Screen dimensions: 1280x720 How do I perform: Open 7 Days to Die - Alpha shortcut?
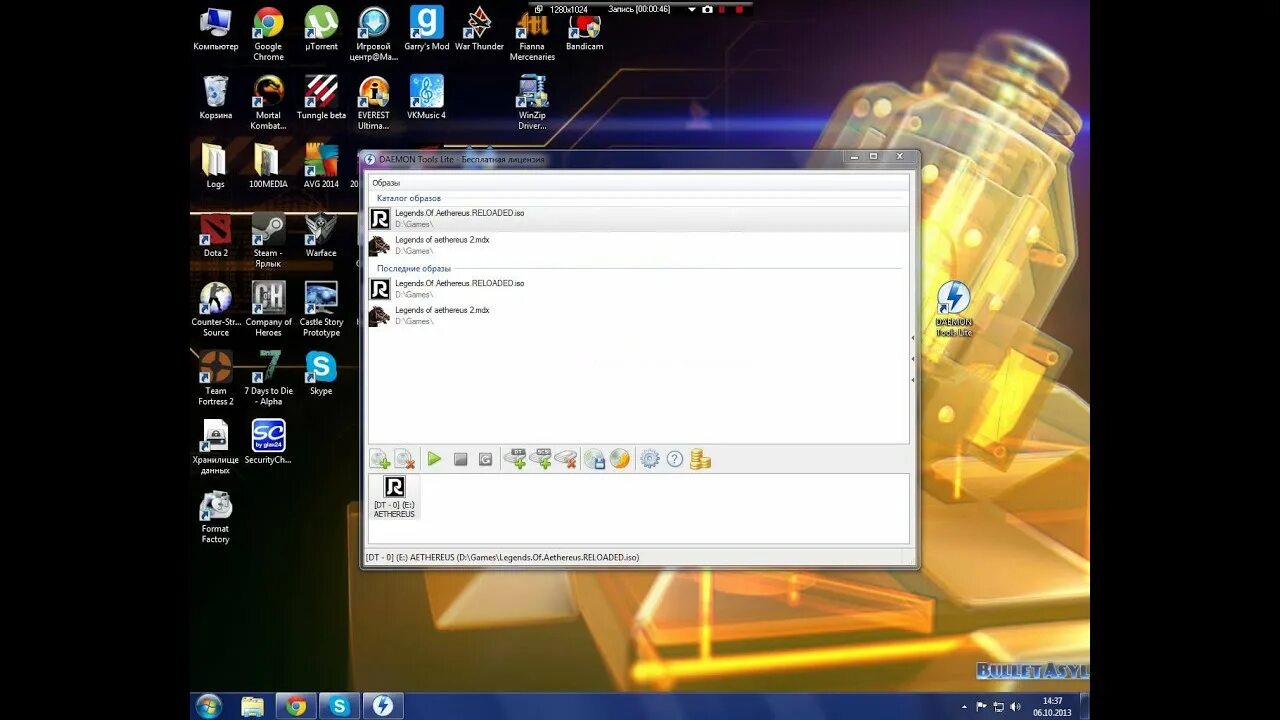click(268, 378)
